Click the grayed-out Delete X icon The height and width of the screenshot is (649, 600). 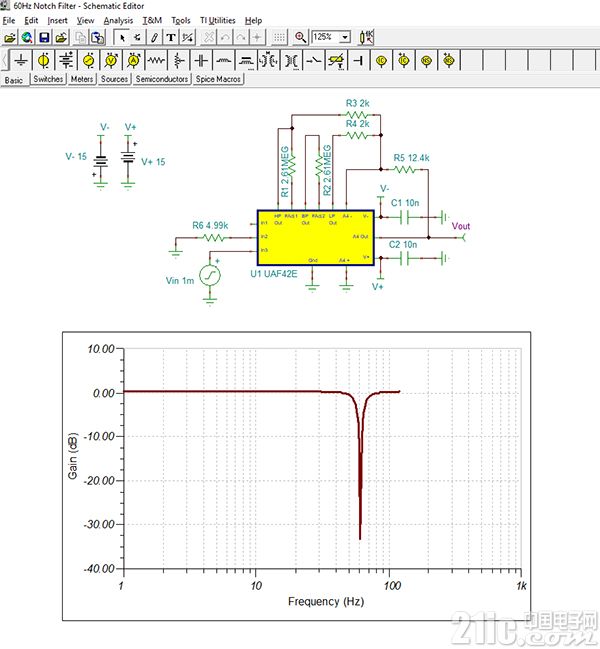pyautogui.click(x=209, y=38)
